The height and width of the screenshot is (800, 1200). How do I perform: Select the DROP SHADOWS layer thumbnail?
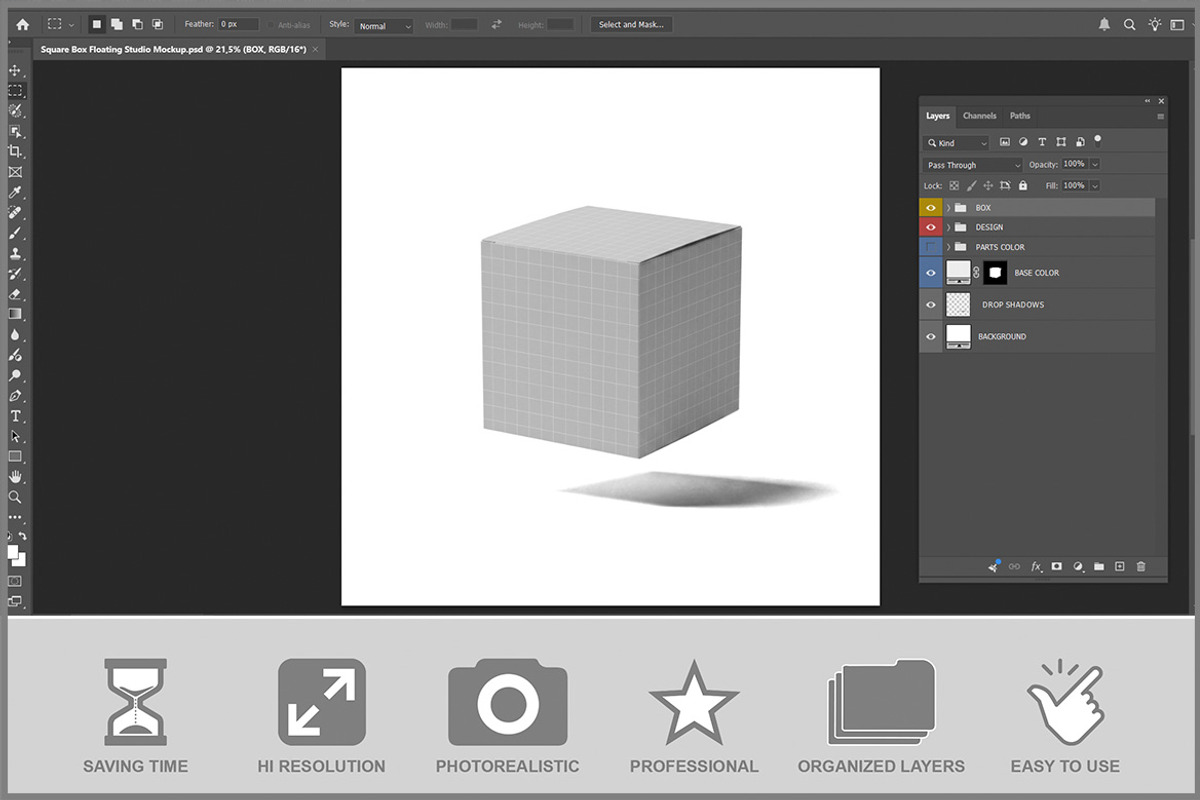click(x=958, y=304)
